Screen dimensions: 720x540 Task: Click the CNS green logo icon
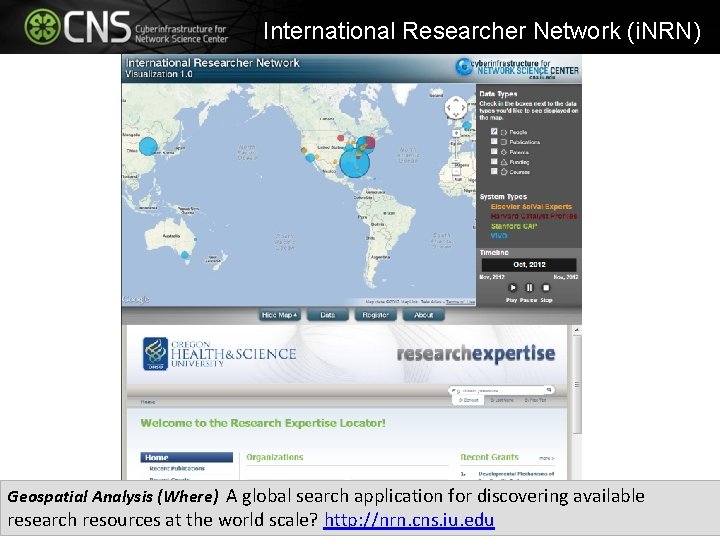click(42, 27)
